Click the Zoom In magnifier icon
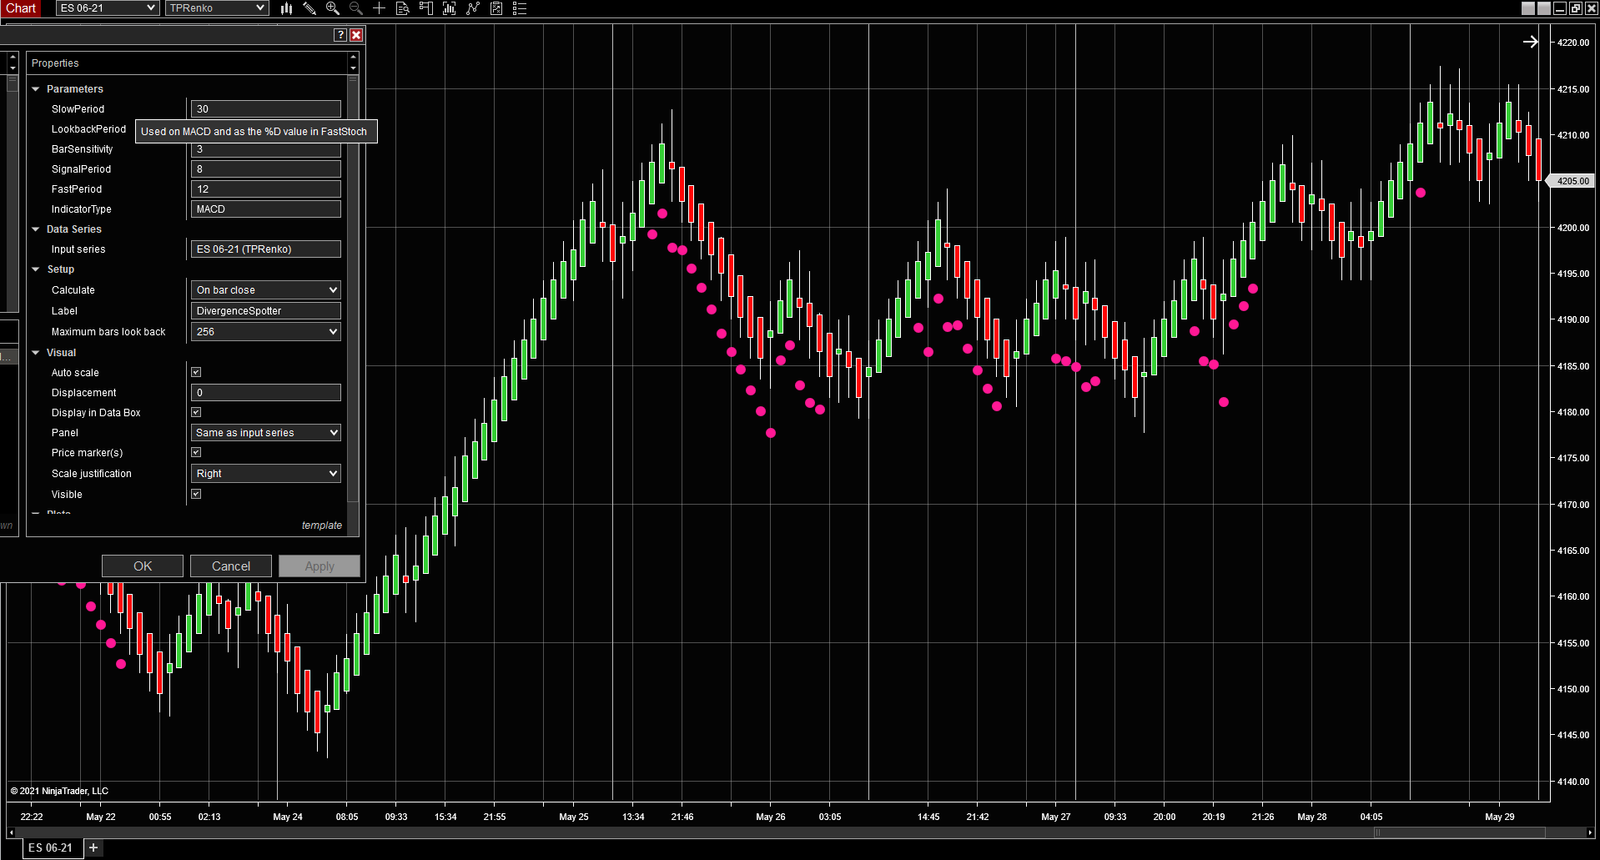Image resolution: width=1600 pixels, height=860 pixels. click(x=332, y=8)
